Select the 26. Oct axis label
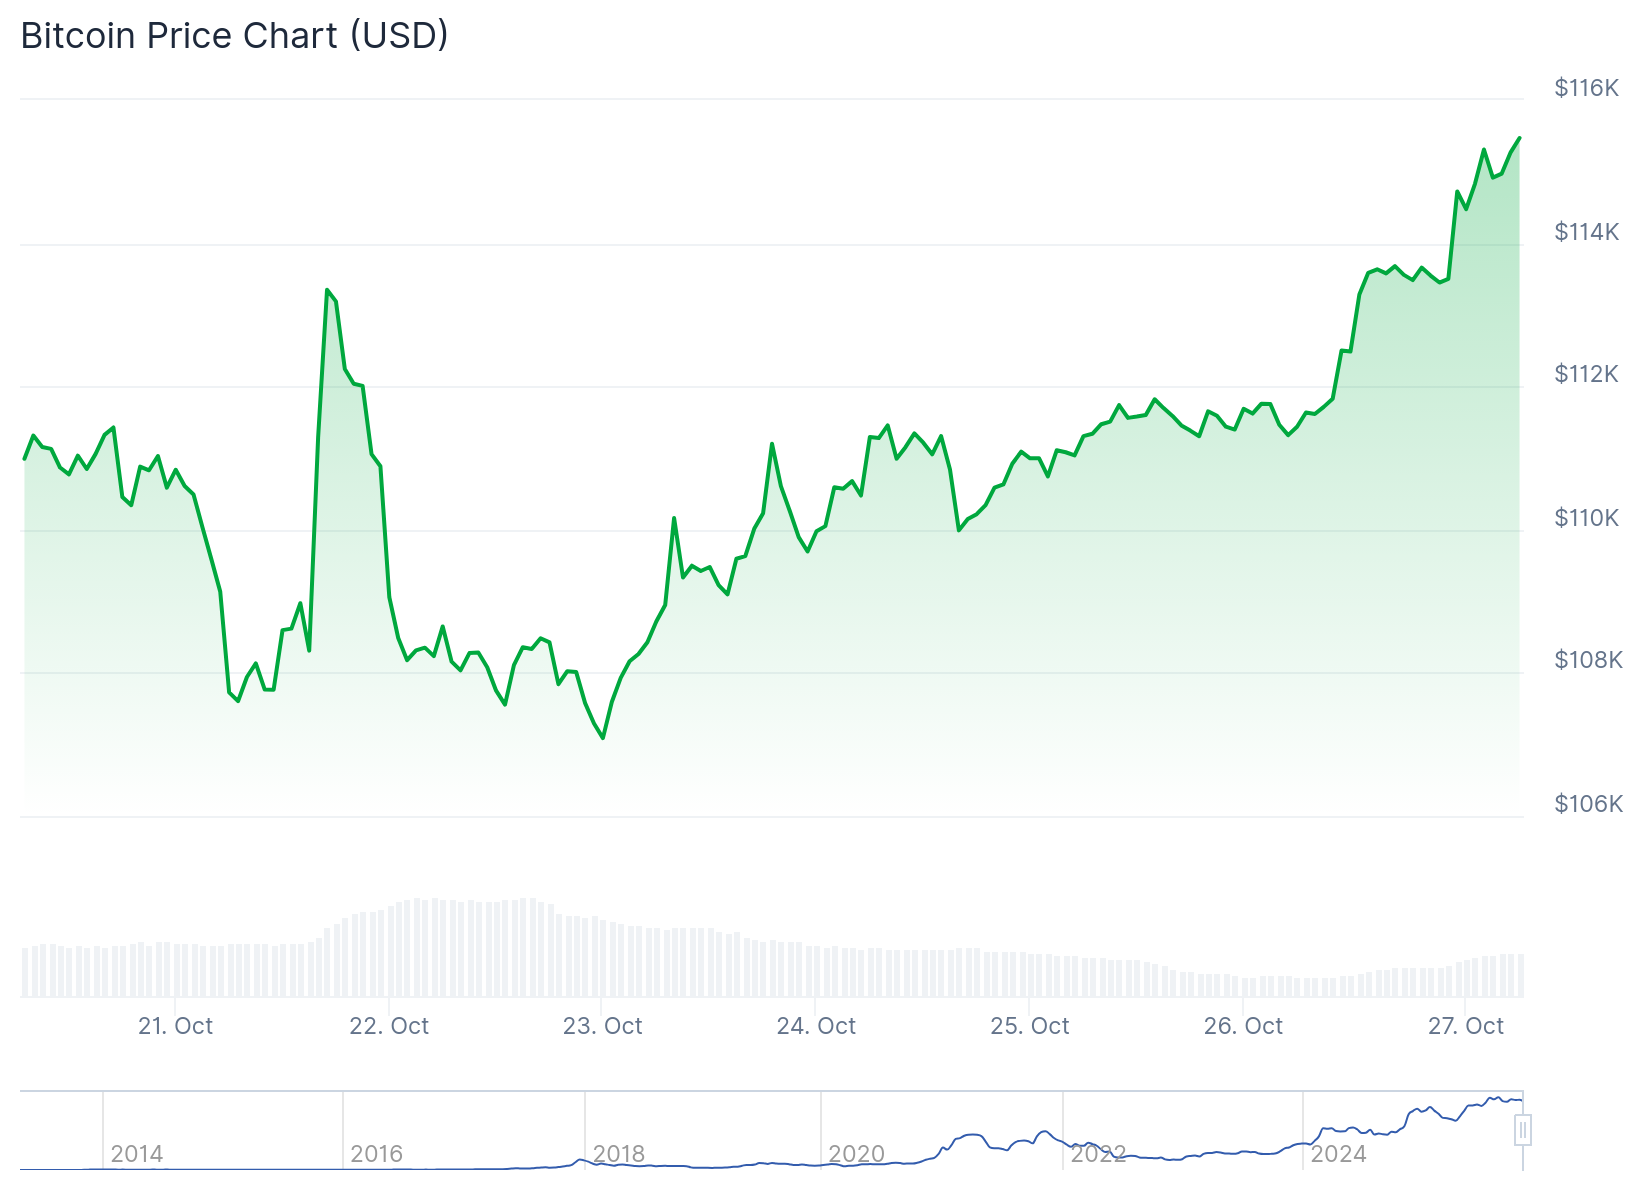The width and height of the screenshot is (1644, 1200). (x=1243, y=1026)
